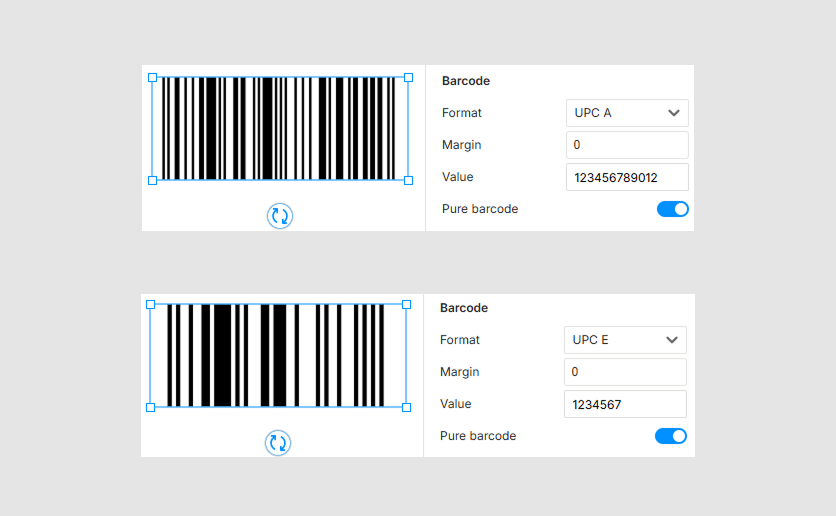The height and width of the screenshot is (516, 836).
Task: Click the Margin field in UPC E panel
Action: tap(625, 372)
